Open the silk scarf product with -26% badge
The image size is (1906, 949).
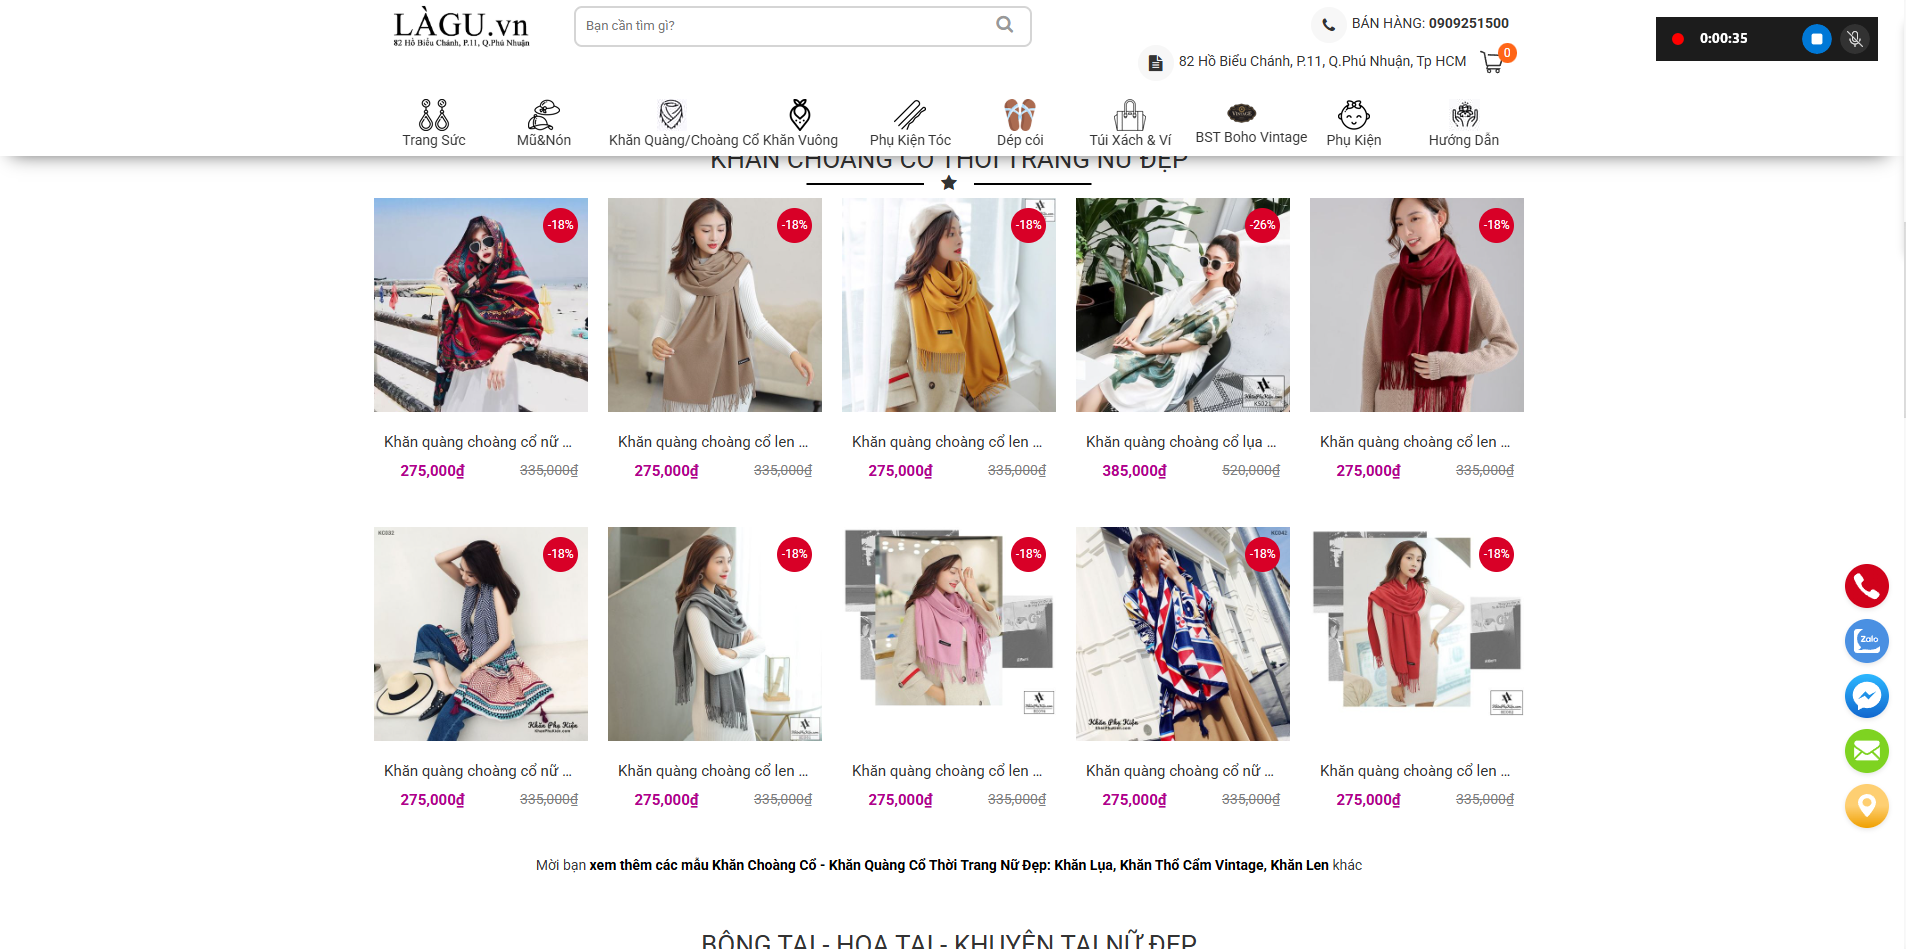coord(1183,305)
